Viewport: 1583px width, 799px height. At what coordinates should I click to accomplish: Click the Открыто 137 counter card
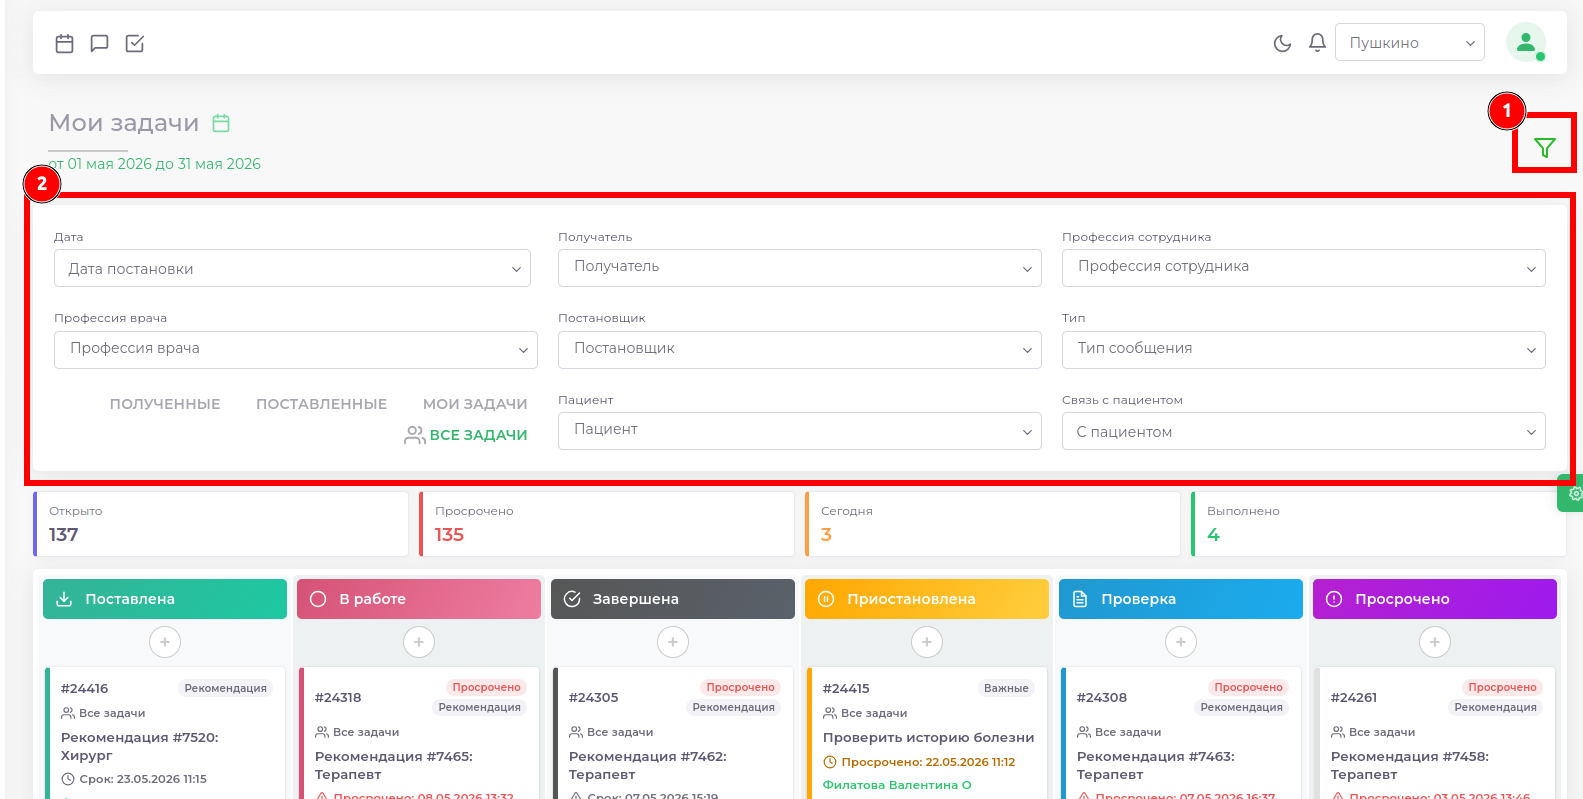click(220, 523)
